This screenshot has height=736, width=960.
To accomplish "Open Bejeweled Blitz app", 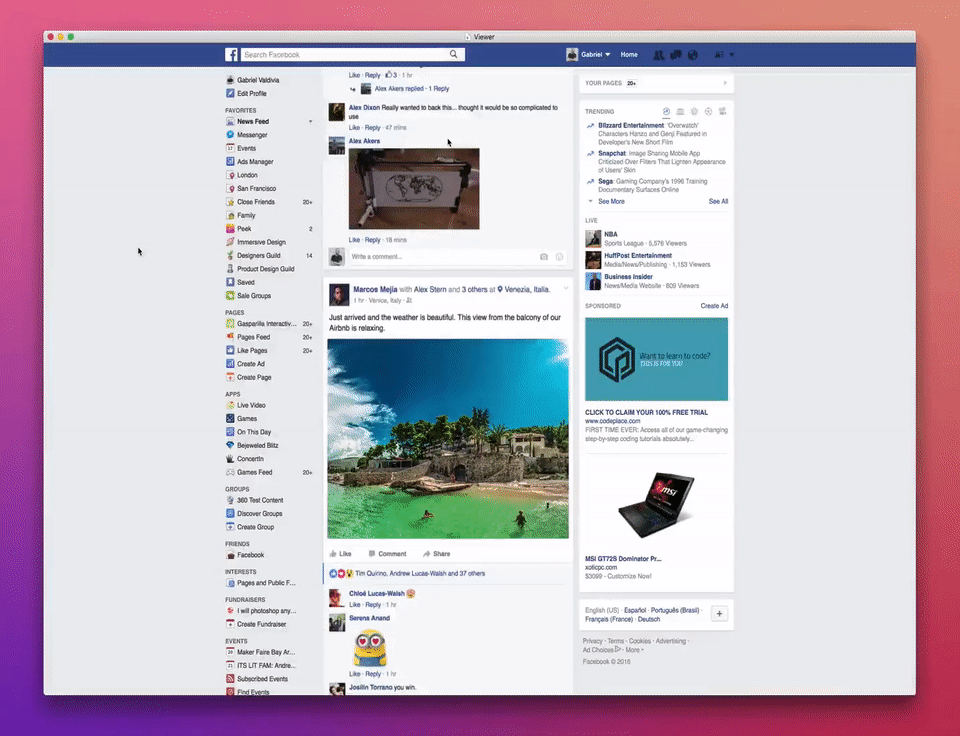I will click(257, 445).
